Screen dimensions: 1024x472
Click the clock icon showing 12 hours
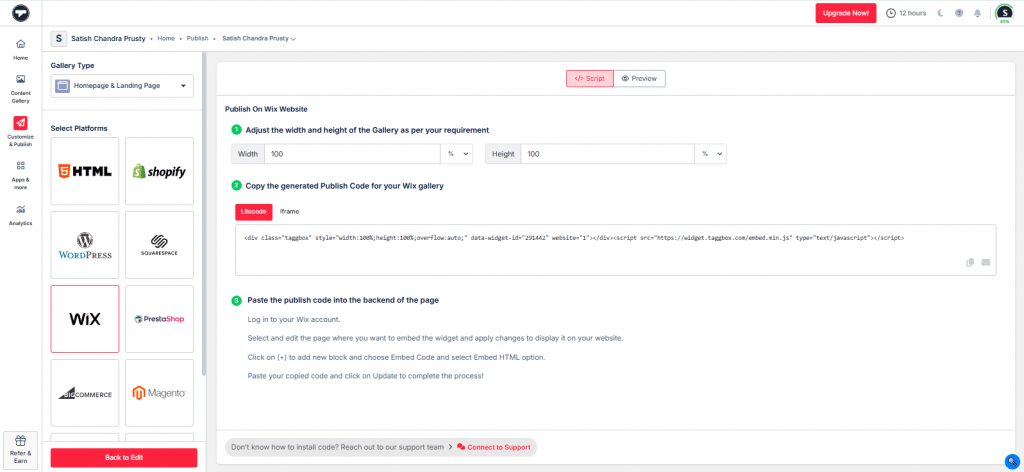890,13
